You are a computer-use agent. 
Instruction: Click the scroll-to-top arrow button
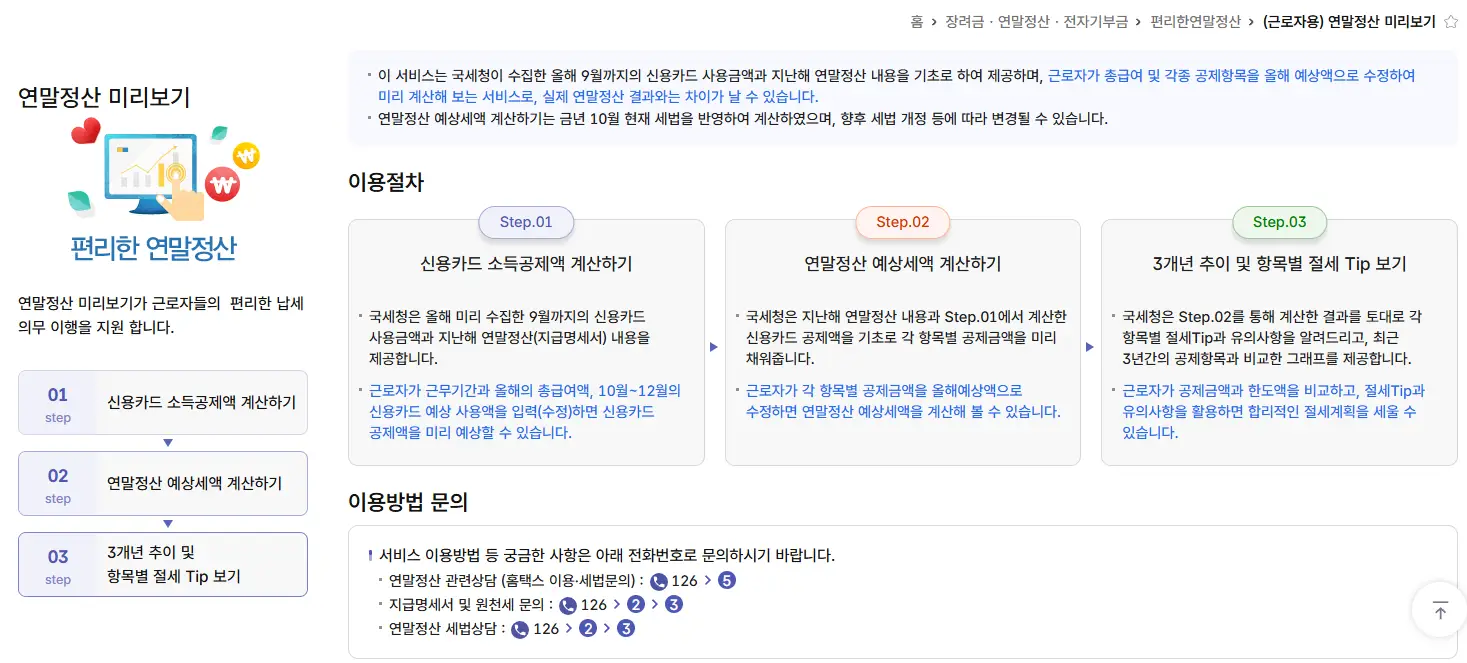[x=1438, y=611]
